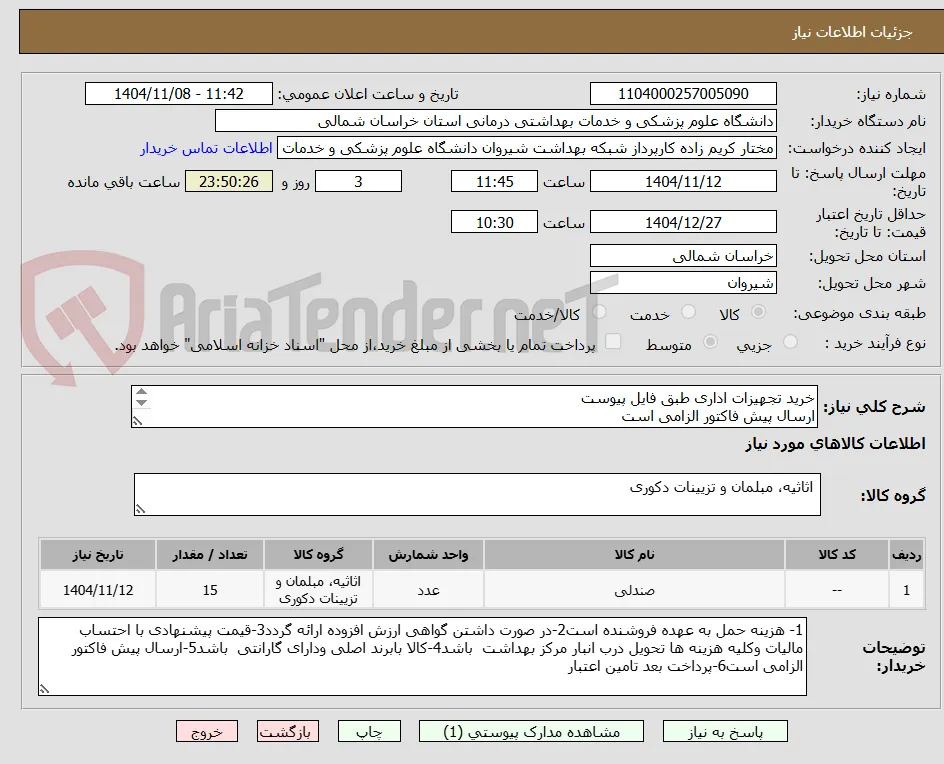Image resolution: width=944 pixels, height=764 pixels.
Task: Click the اطلاعات کالاهای مورد نیاز heading
Action: coord(835,444)
